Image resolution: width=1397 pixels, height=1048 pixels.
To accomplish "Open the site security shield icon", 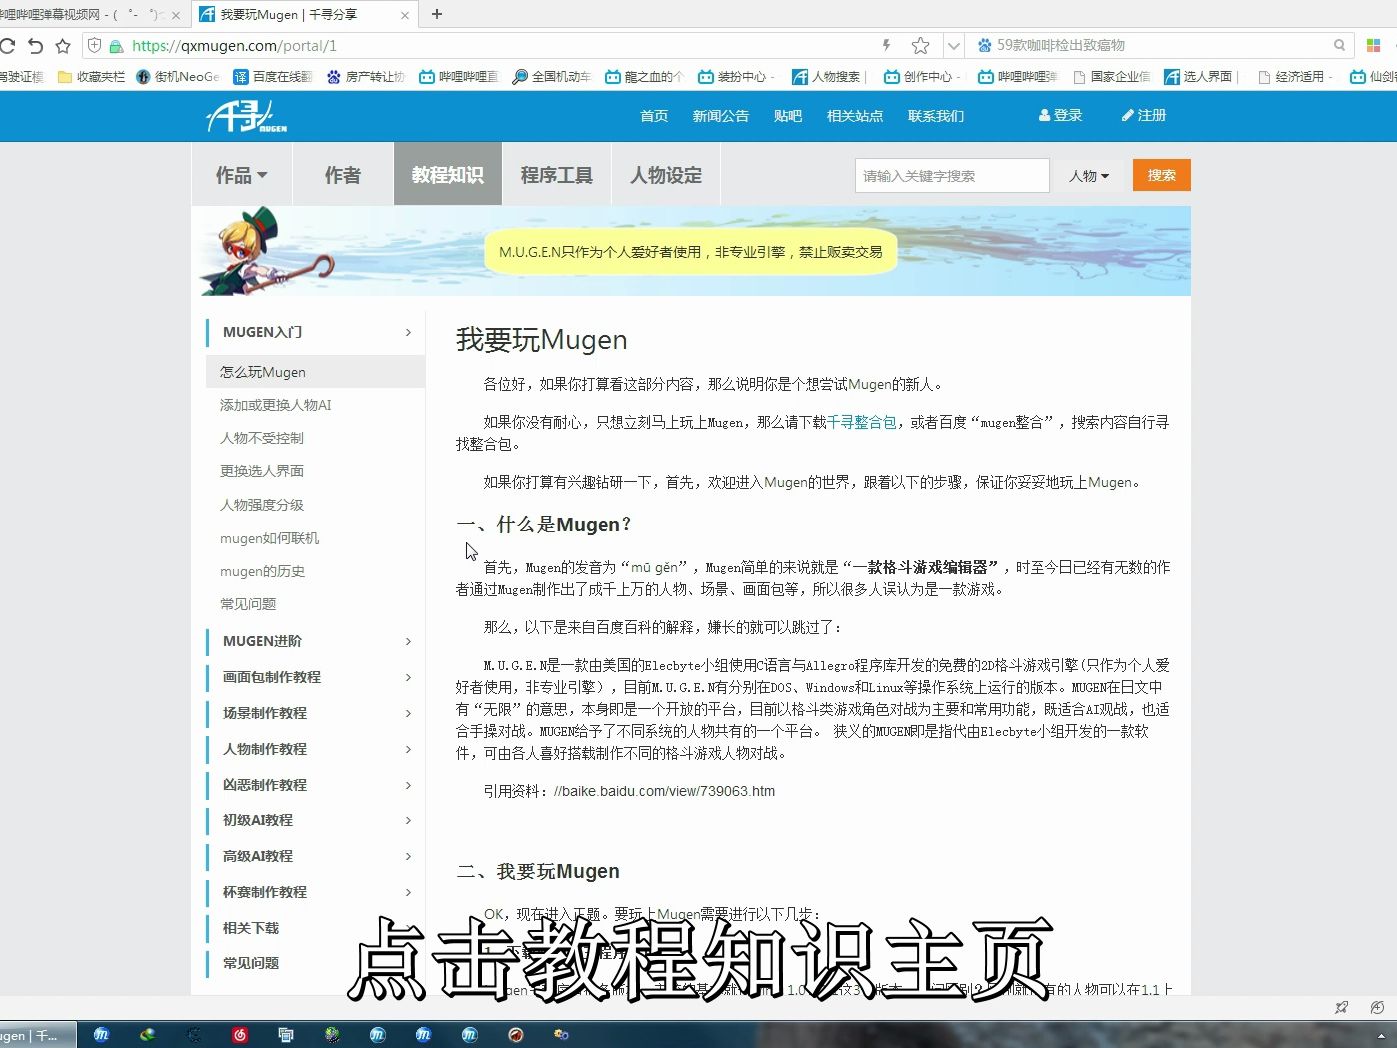I will 95,46.
